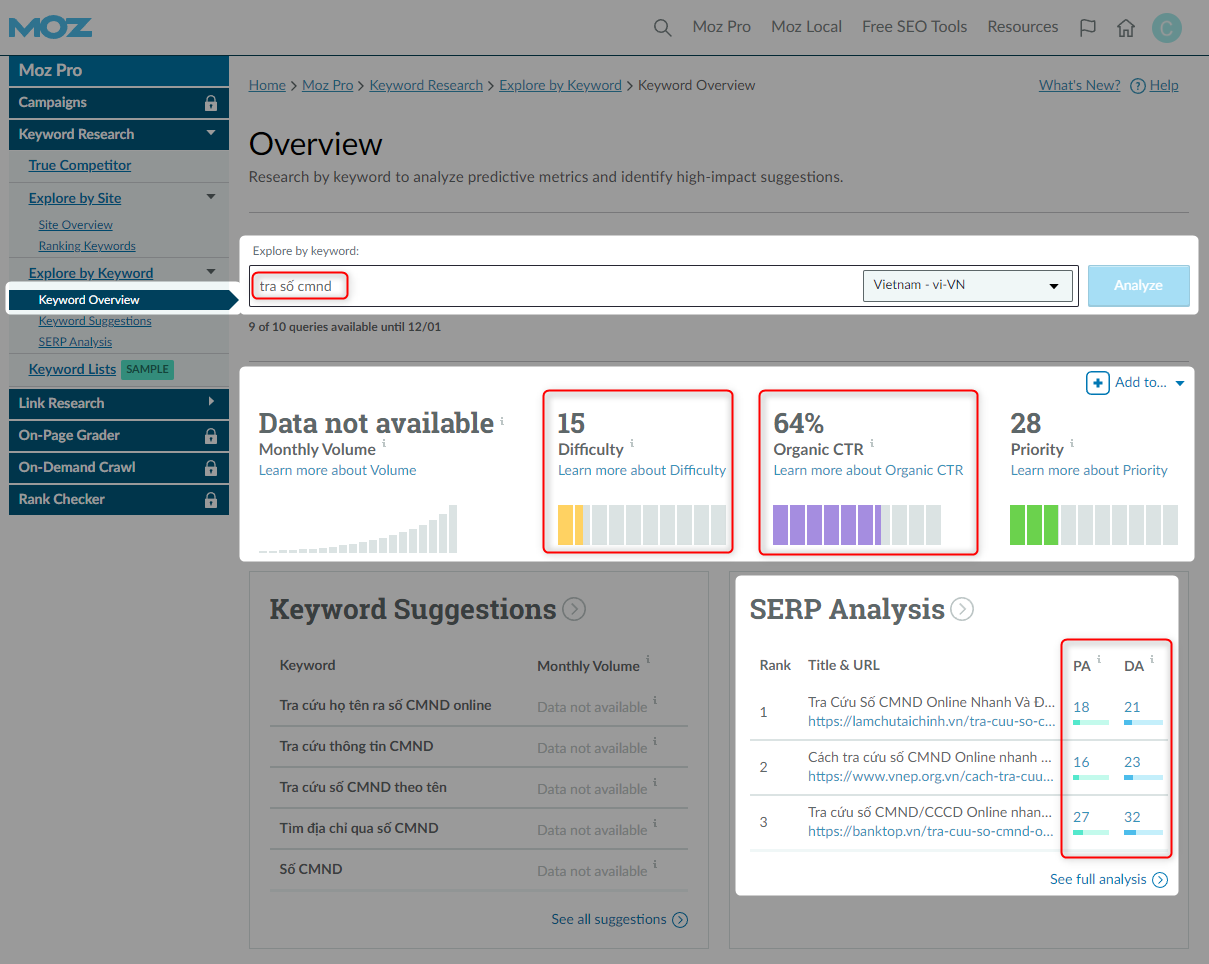Click Learn more about Organic CTR
Screen dimensions: 1209x964
coord(868,470)
